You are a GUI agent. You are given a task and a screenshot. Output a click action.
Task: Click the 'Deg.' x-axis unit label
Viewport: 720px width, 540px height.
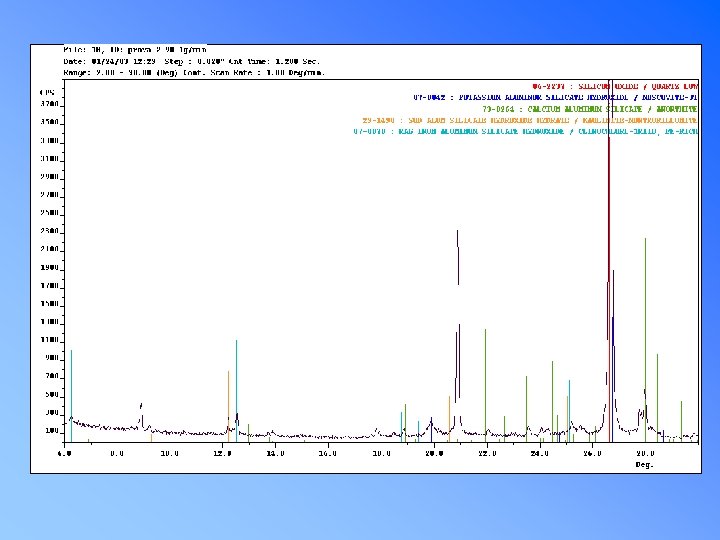click(x=644, y=465)
